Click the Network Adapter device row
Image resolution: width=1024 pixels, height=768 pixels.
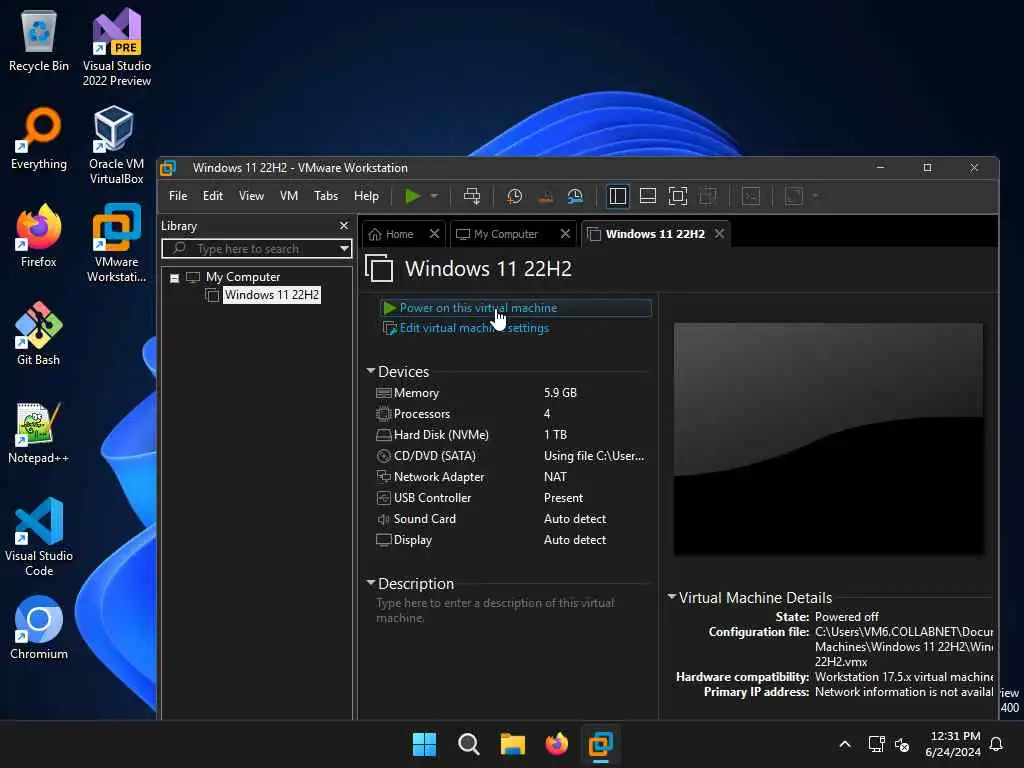511,477
